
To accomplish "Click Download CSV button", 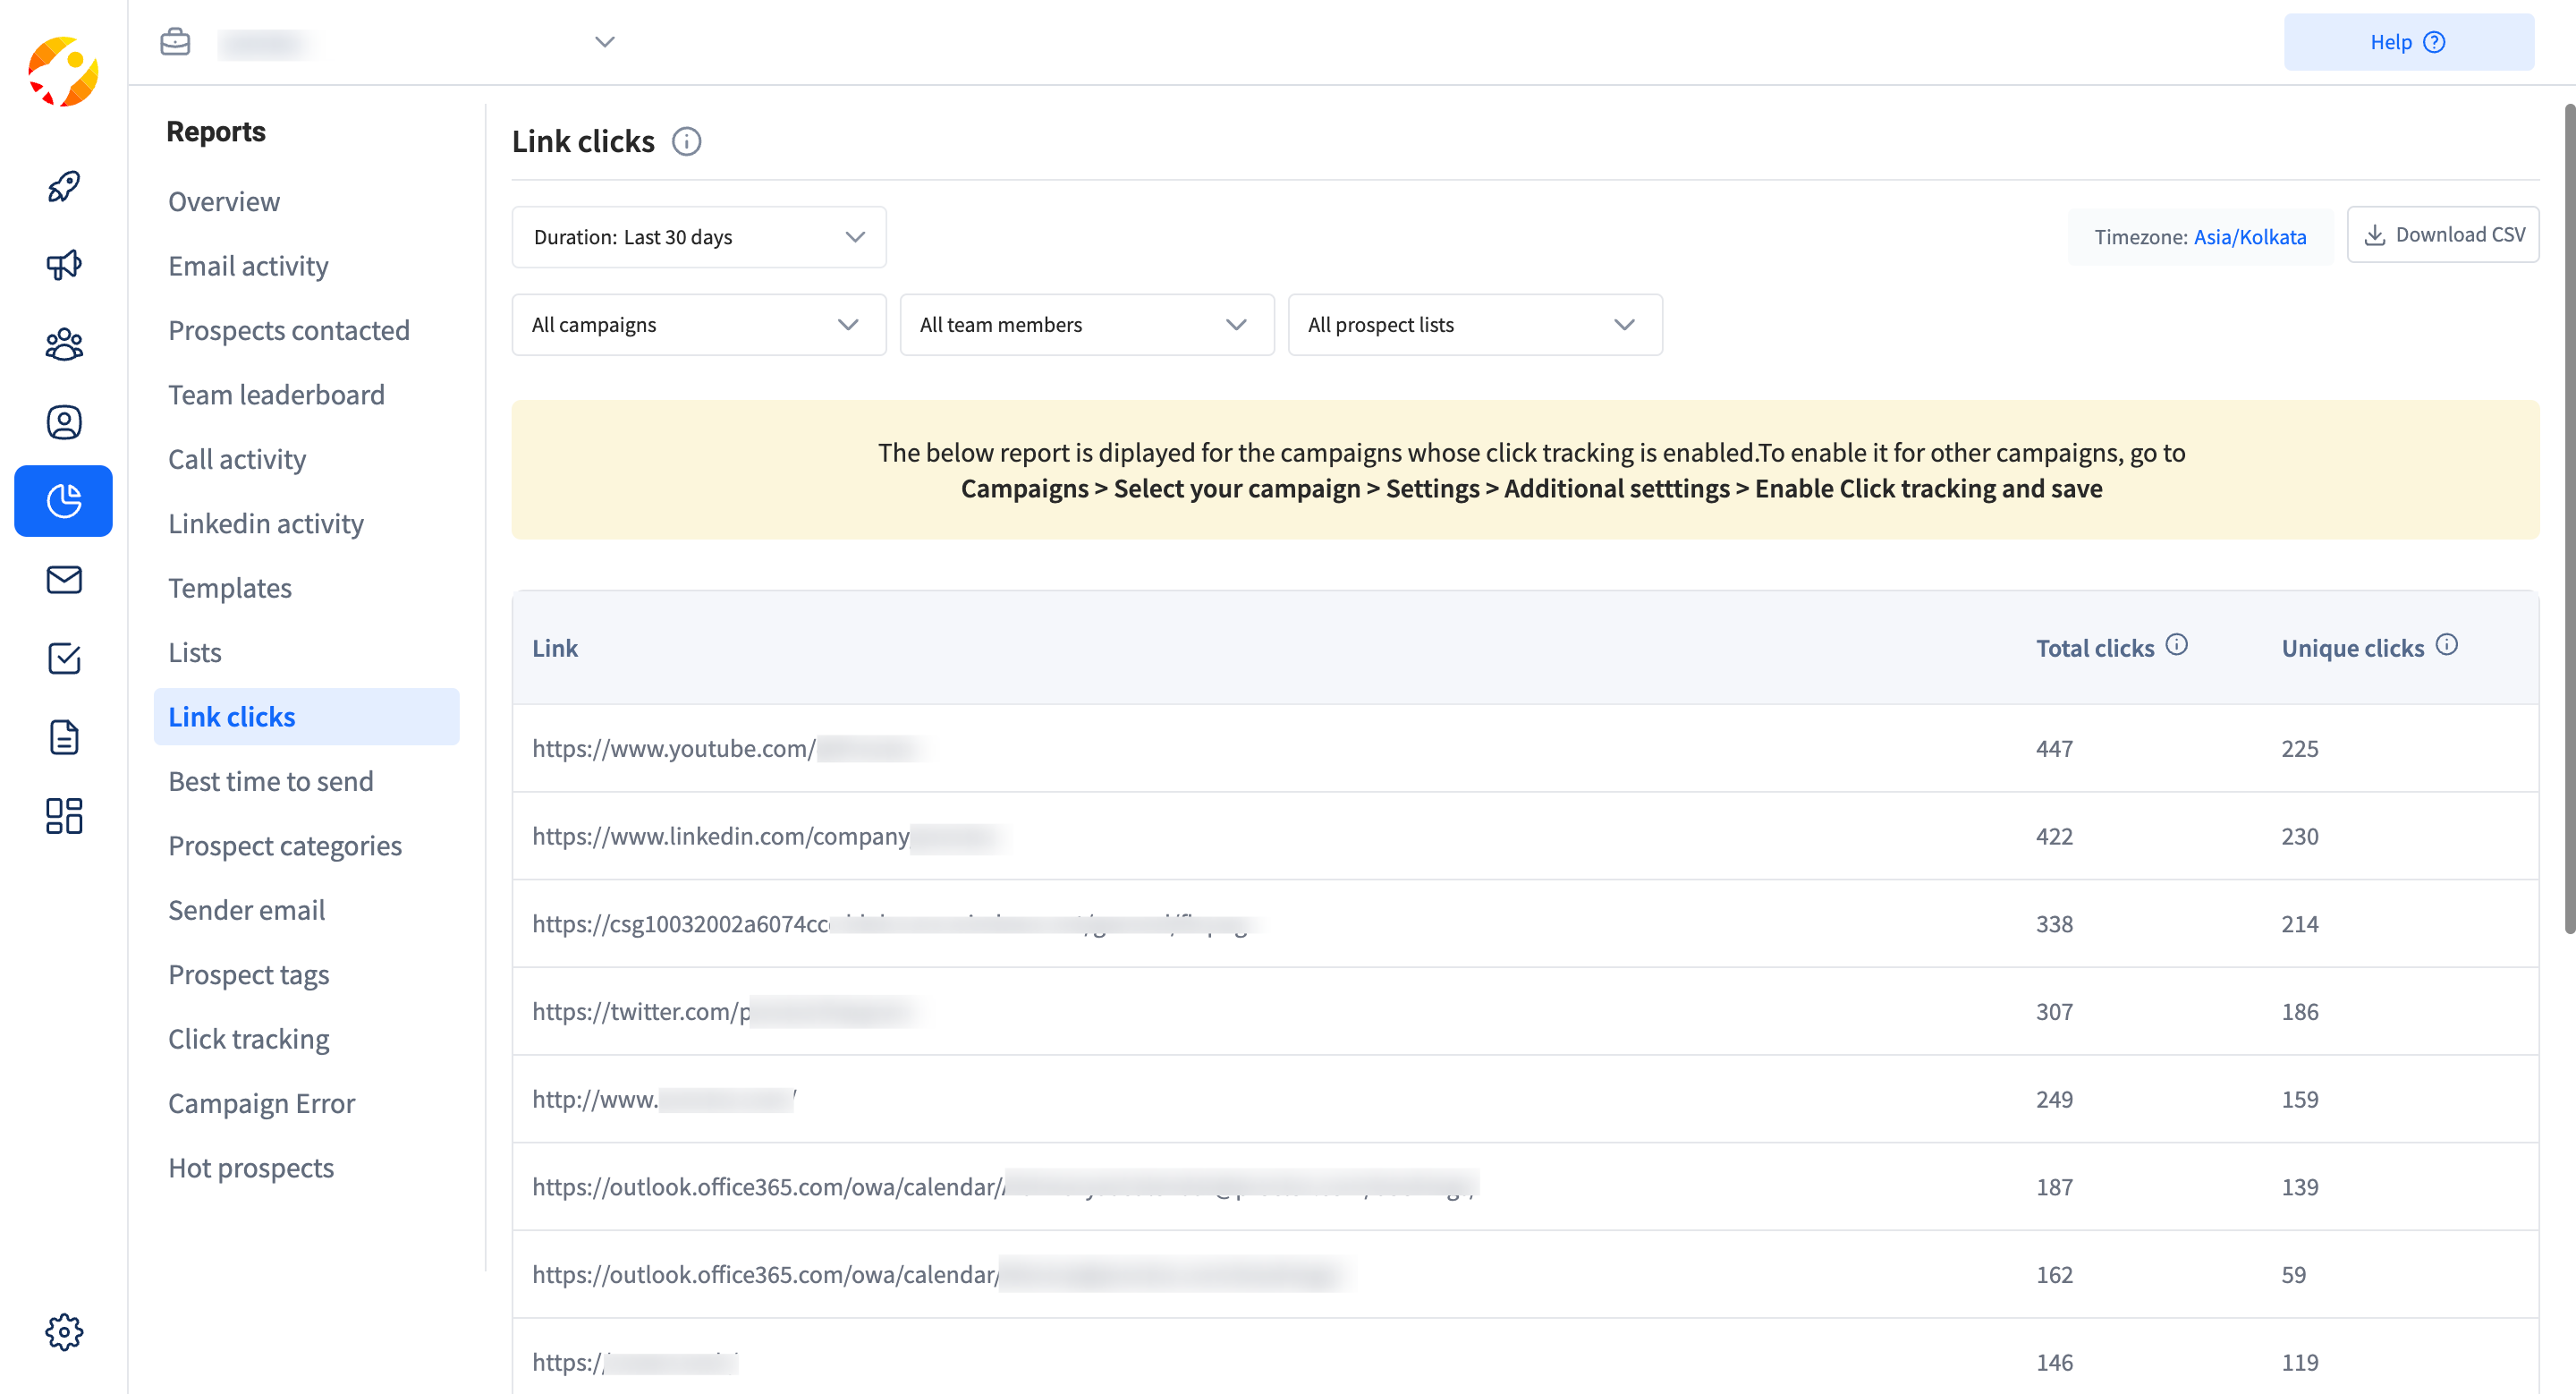I will click(2444, 235).
